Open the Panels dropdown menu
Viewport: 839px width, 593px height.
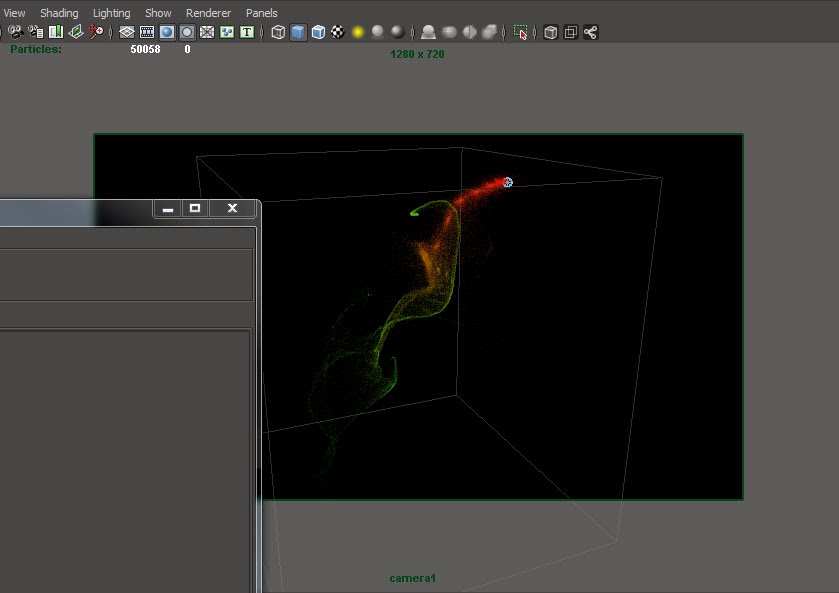click(x=262, y=13)
